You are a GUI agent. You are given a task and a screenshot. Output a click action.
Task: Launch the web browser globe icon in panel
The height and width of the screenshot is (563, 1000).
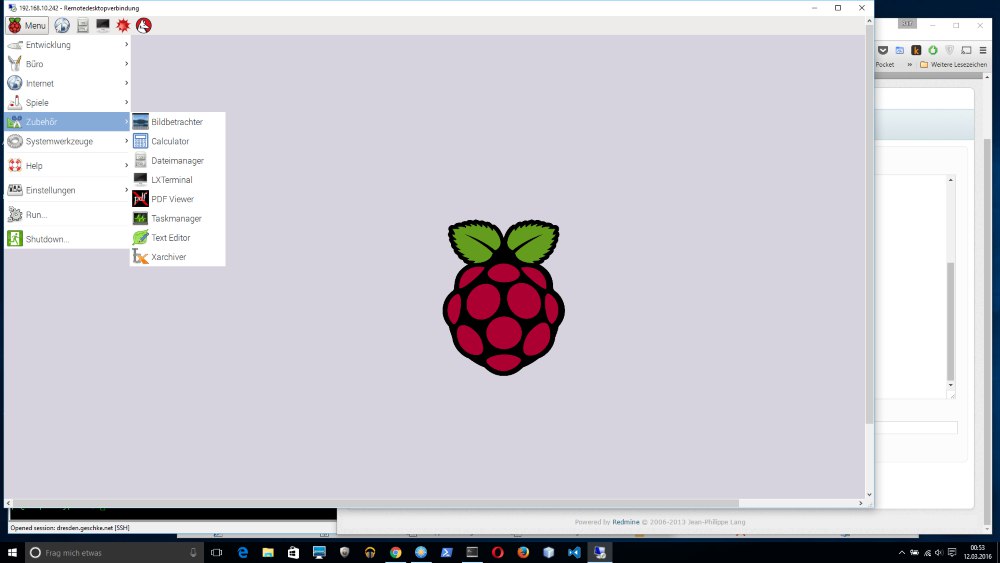click(x=62, y=26)
